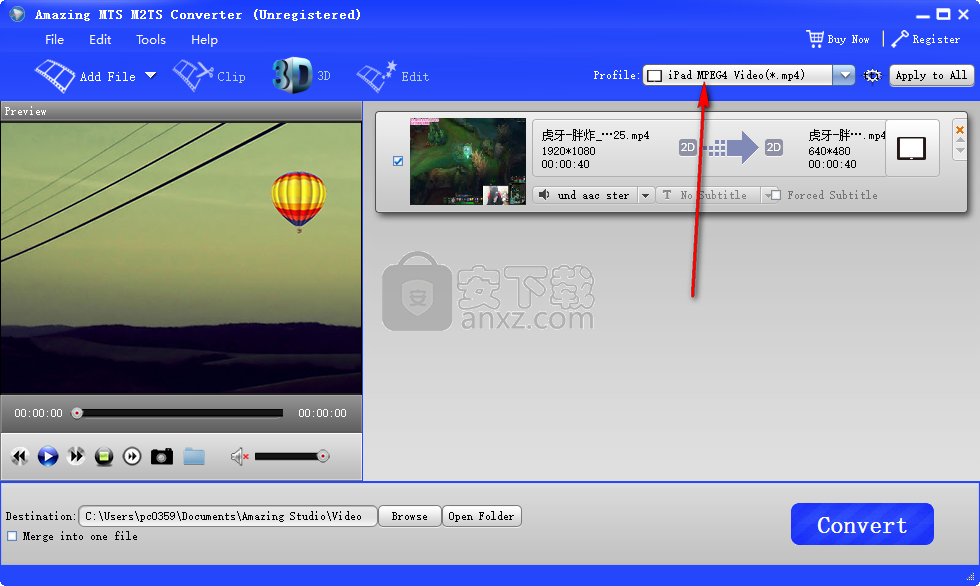Image resolution: width=980 pixels, height=586 pixels.
Task: Open the Help menu
Action: click(204, 40)
